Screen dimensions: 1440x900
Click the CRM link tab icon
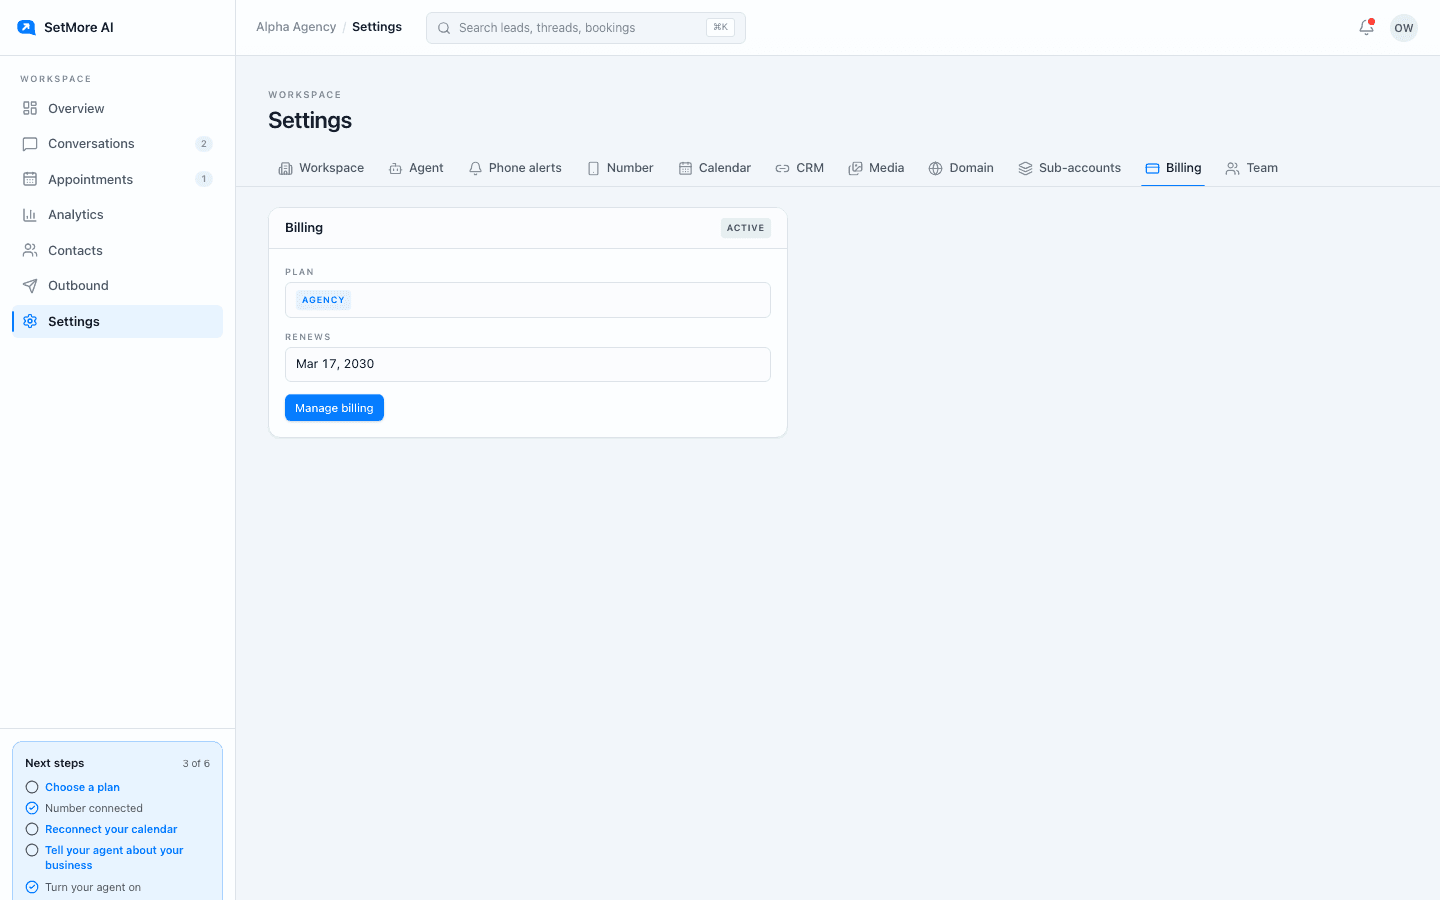coord(783,168)
